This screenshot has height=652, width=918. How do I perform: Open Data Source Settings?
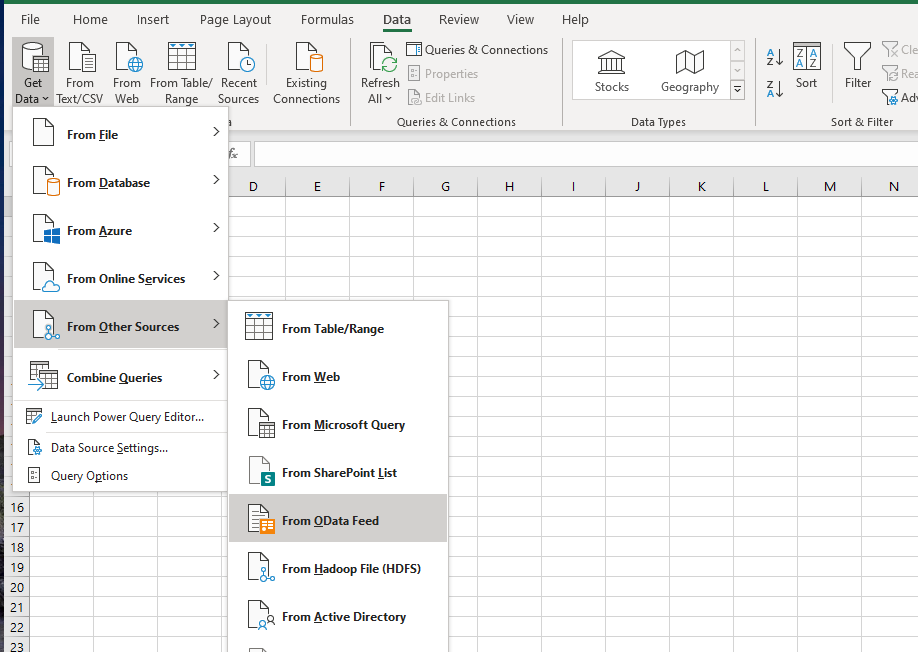(x=108, y=448)
